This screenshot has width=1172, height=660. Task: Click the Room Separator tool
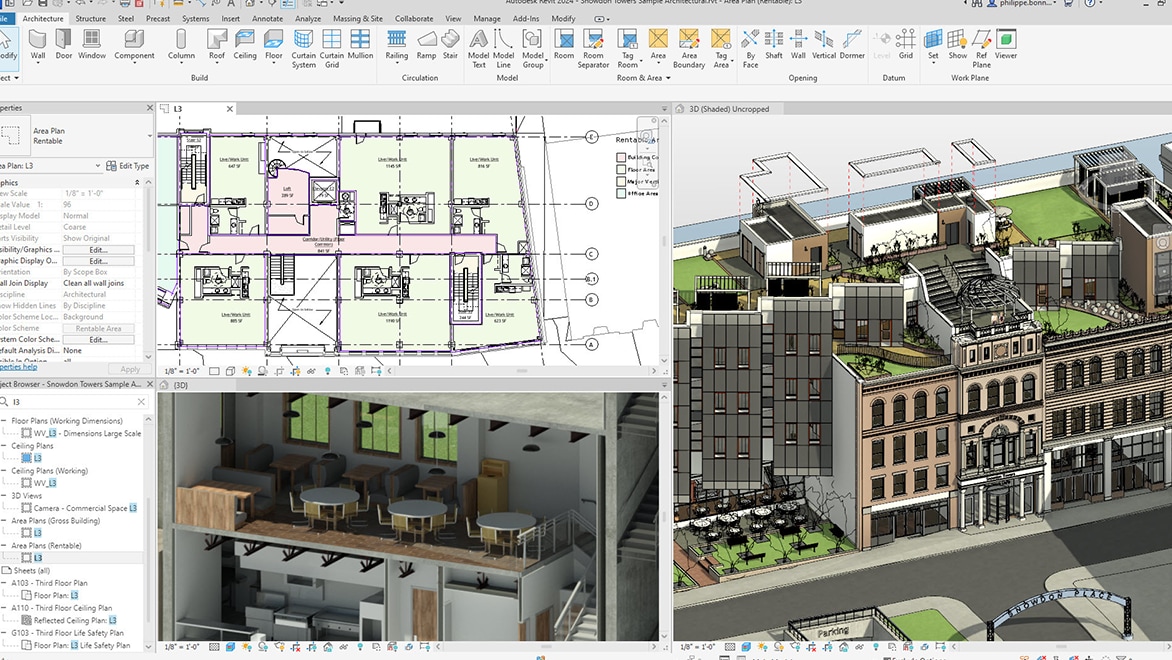(593, 49)
